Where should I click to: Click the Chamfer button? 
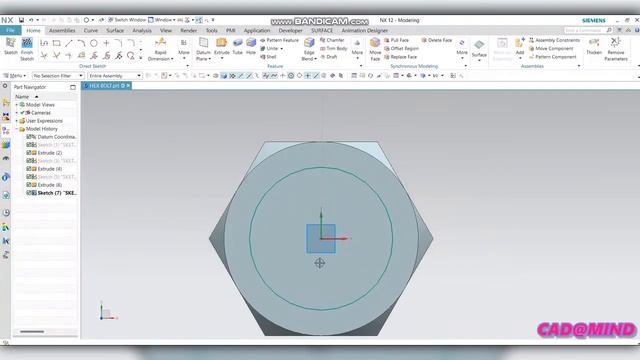[x=332, y=40]
